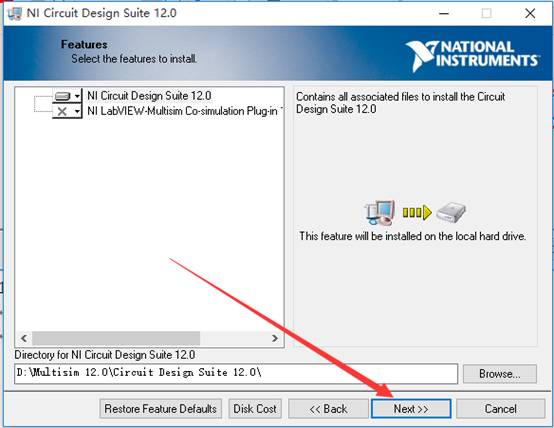554x428 pixels.
Task: Close the installer window
Action: (530, 13)
